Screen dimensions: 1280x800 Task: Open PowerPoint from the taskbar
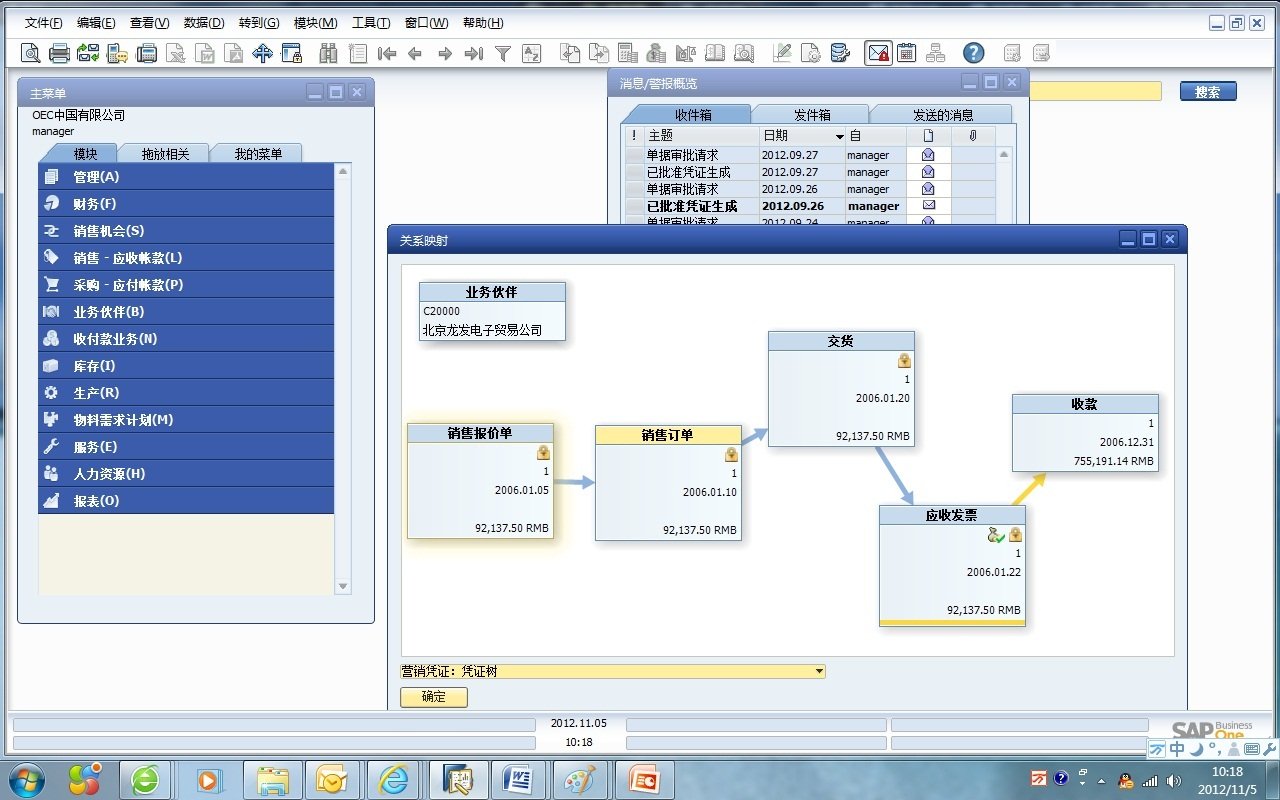tap(645, 779)
